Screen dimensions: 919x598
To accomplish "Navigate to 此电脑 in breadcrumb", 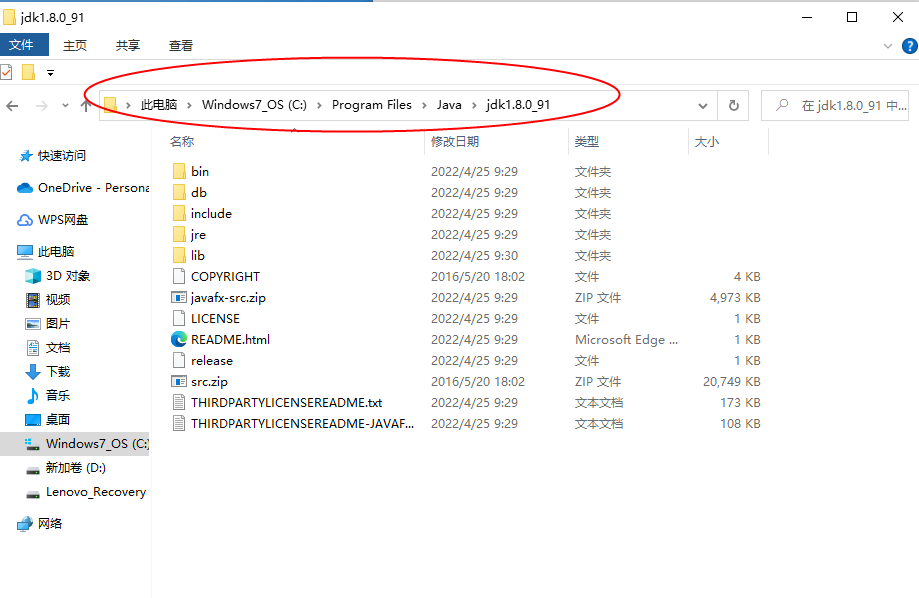I will click(x=159, y=105).
